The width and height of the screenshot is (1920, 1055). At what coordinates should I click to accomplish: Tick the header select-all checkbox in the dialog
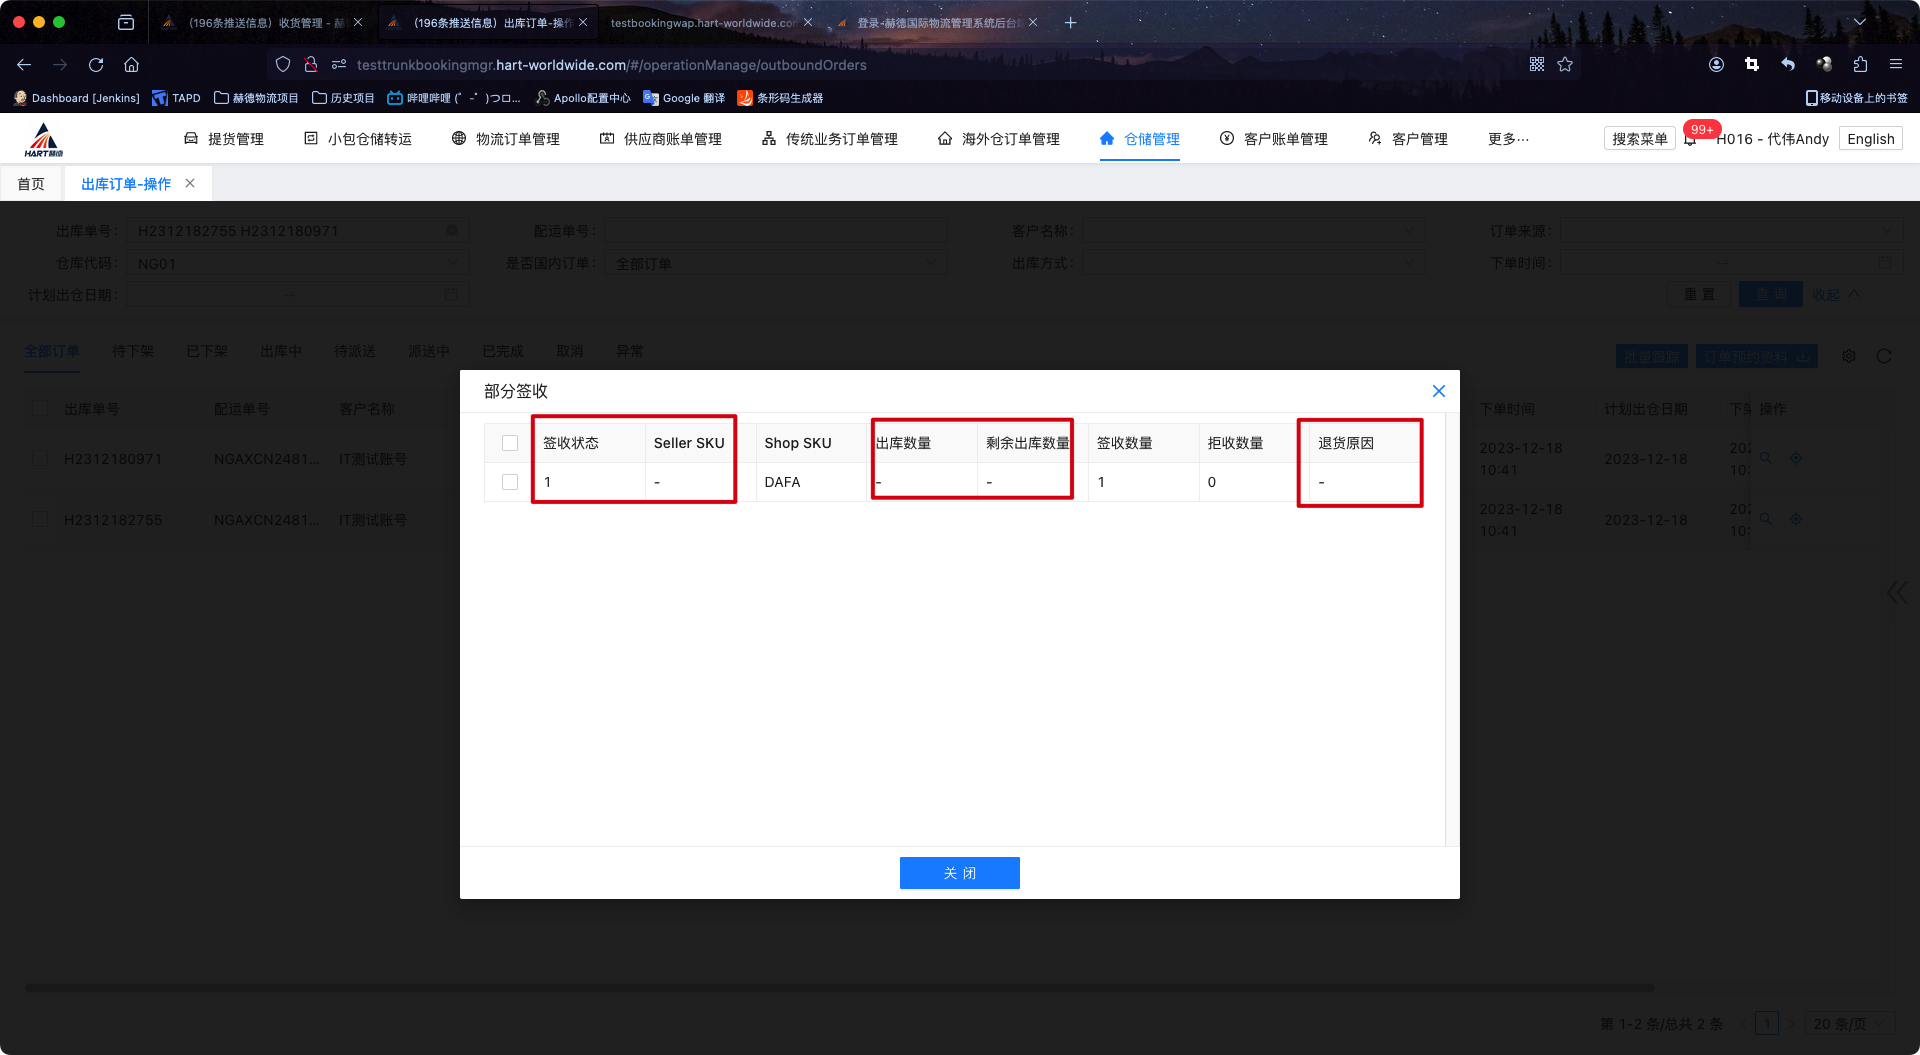510,443
